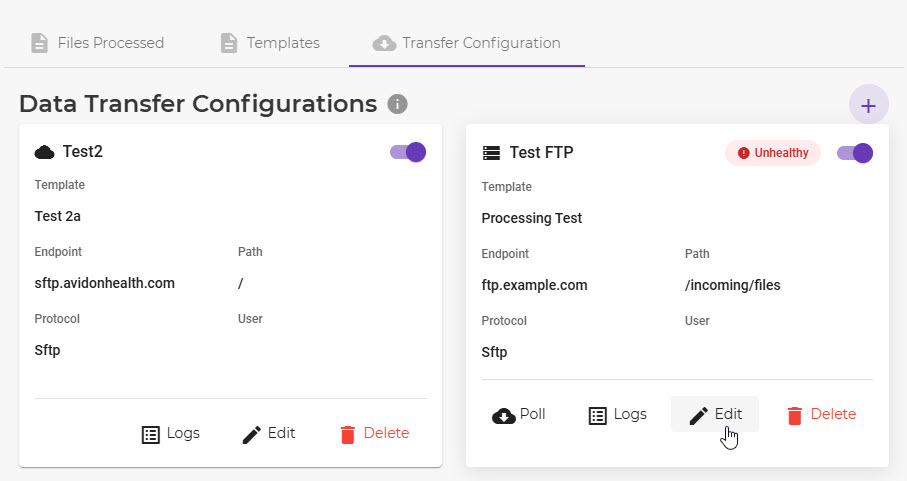Select the Transfer Configuration tab
The image size is (907, 481).
tap(467, 43)
